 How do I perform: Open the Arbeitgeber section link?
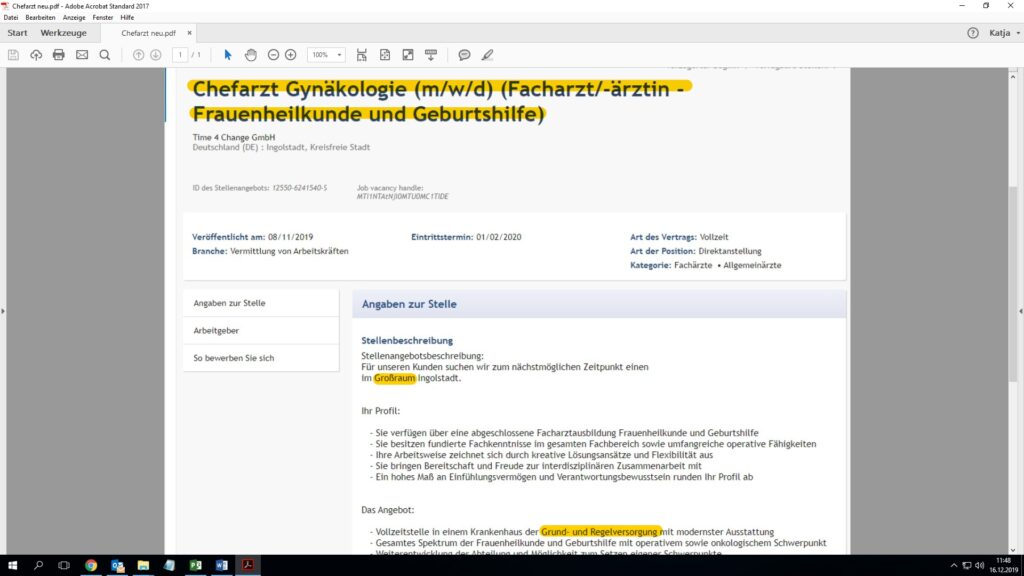(x=215, y=330)
